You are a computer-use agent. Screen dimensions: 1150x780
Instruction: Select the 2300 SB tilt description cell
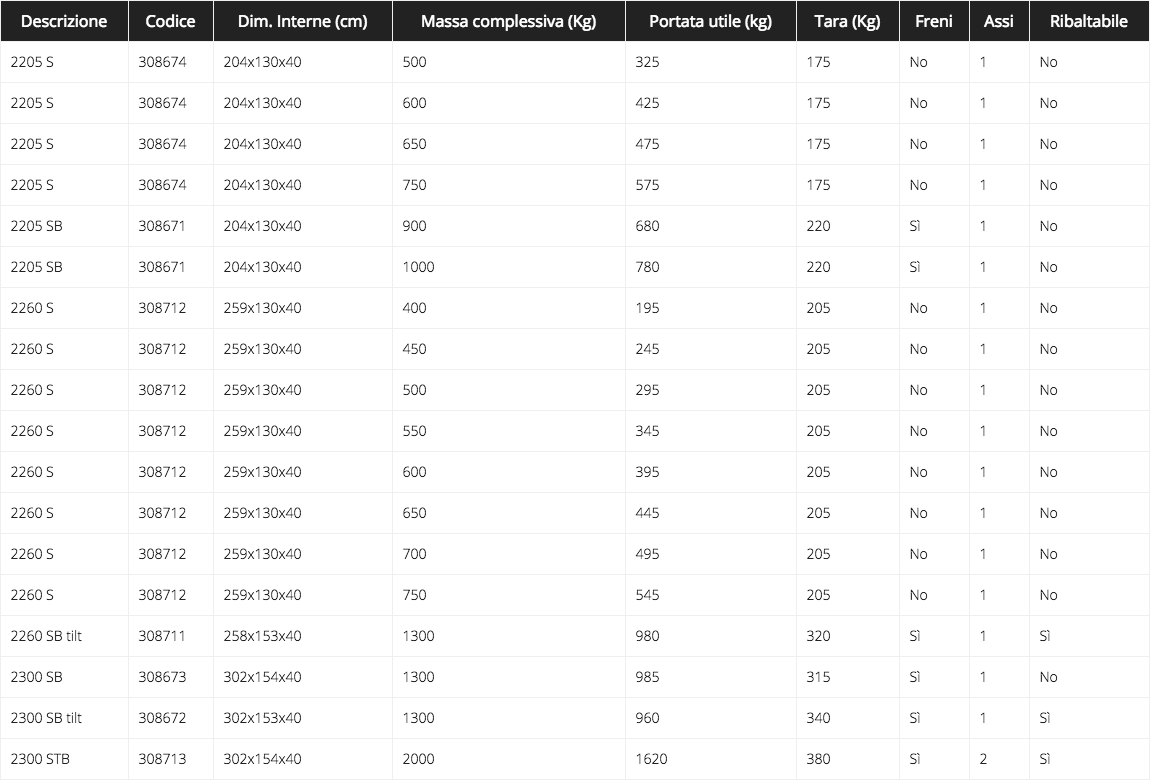click(46, 718)
